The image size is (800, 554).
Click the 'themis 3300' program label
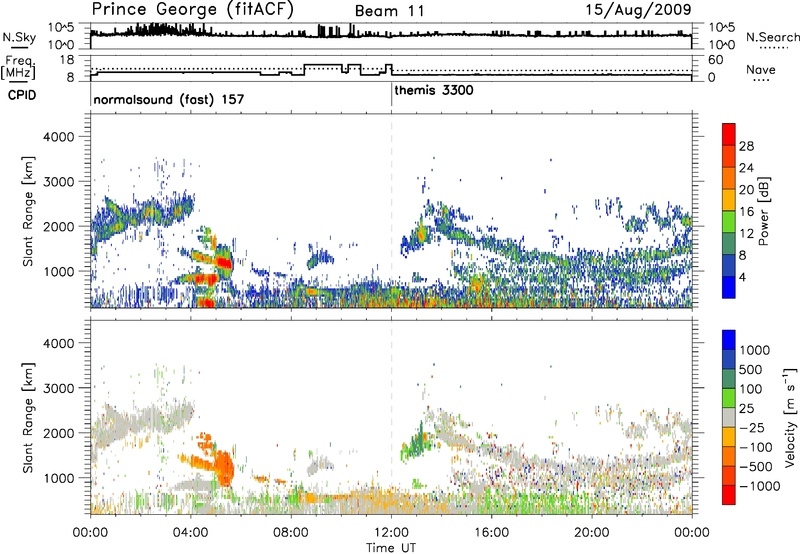(434, 90)
